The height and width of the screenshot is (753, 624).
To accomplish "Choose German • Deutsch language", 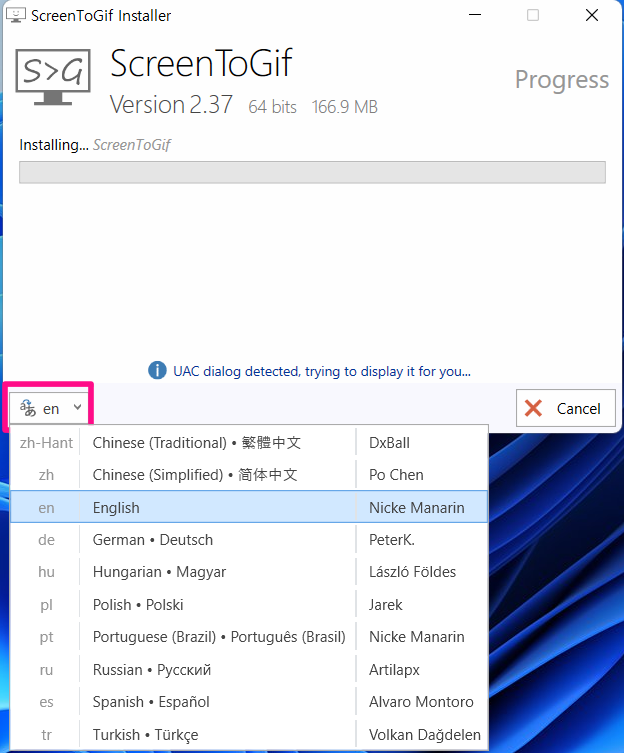I will coord(249,540).
